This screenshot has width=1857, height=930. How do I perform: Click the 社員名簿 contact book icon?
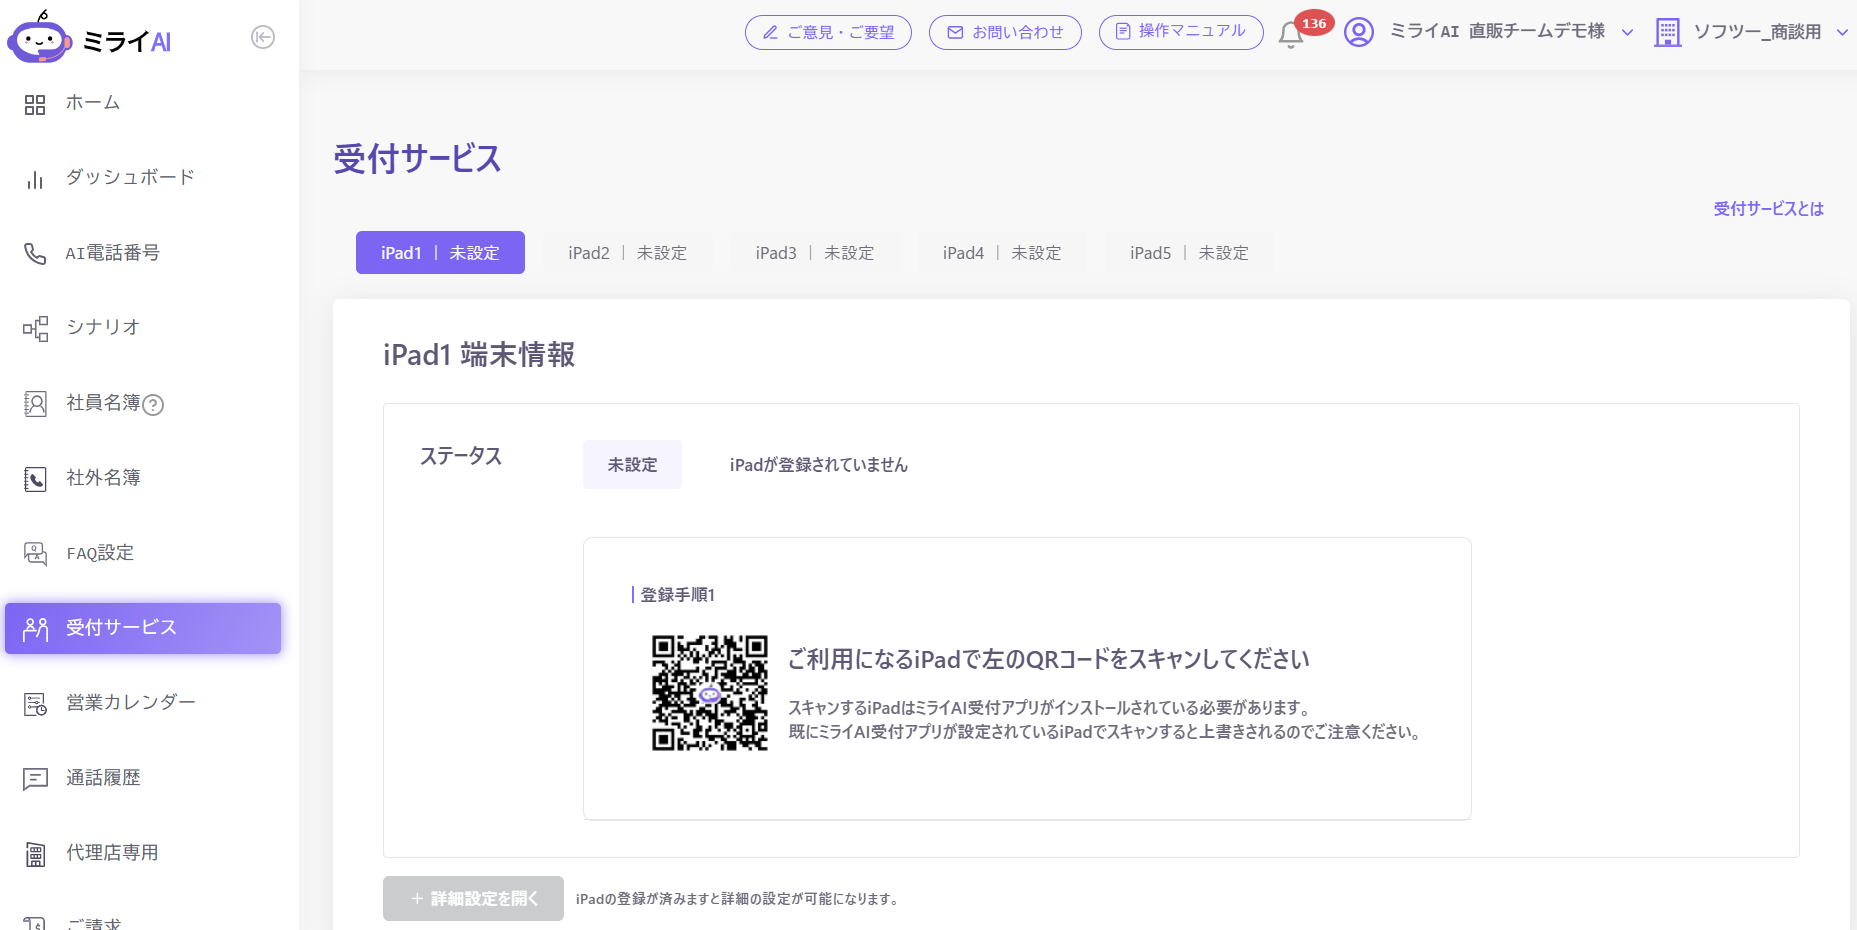[35, 404]
